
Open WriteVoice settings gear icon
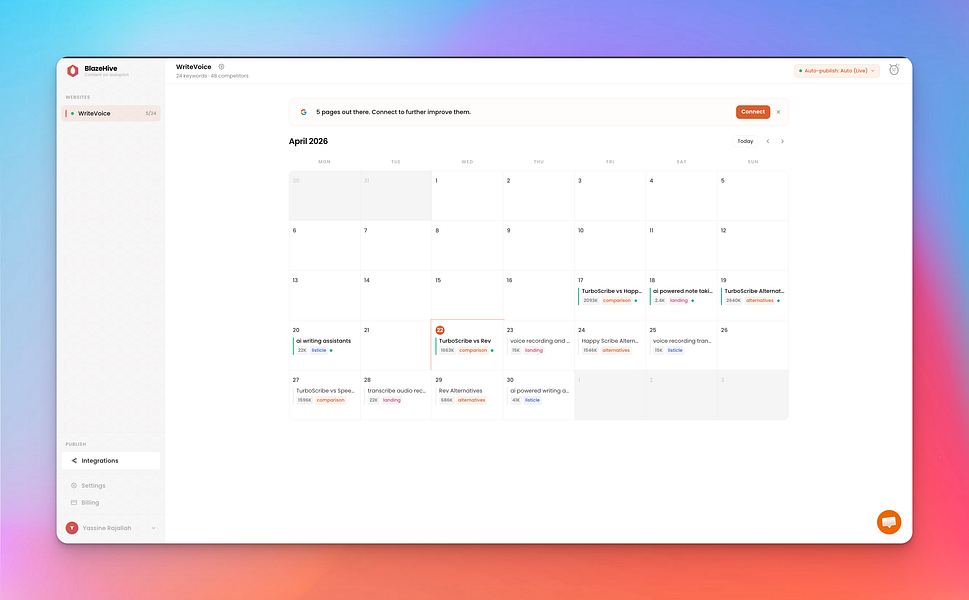tap(221, 67)
